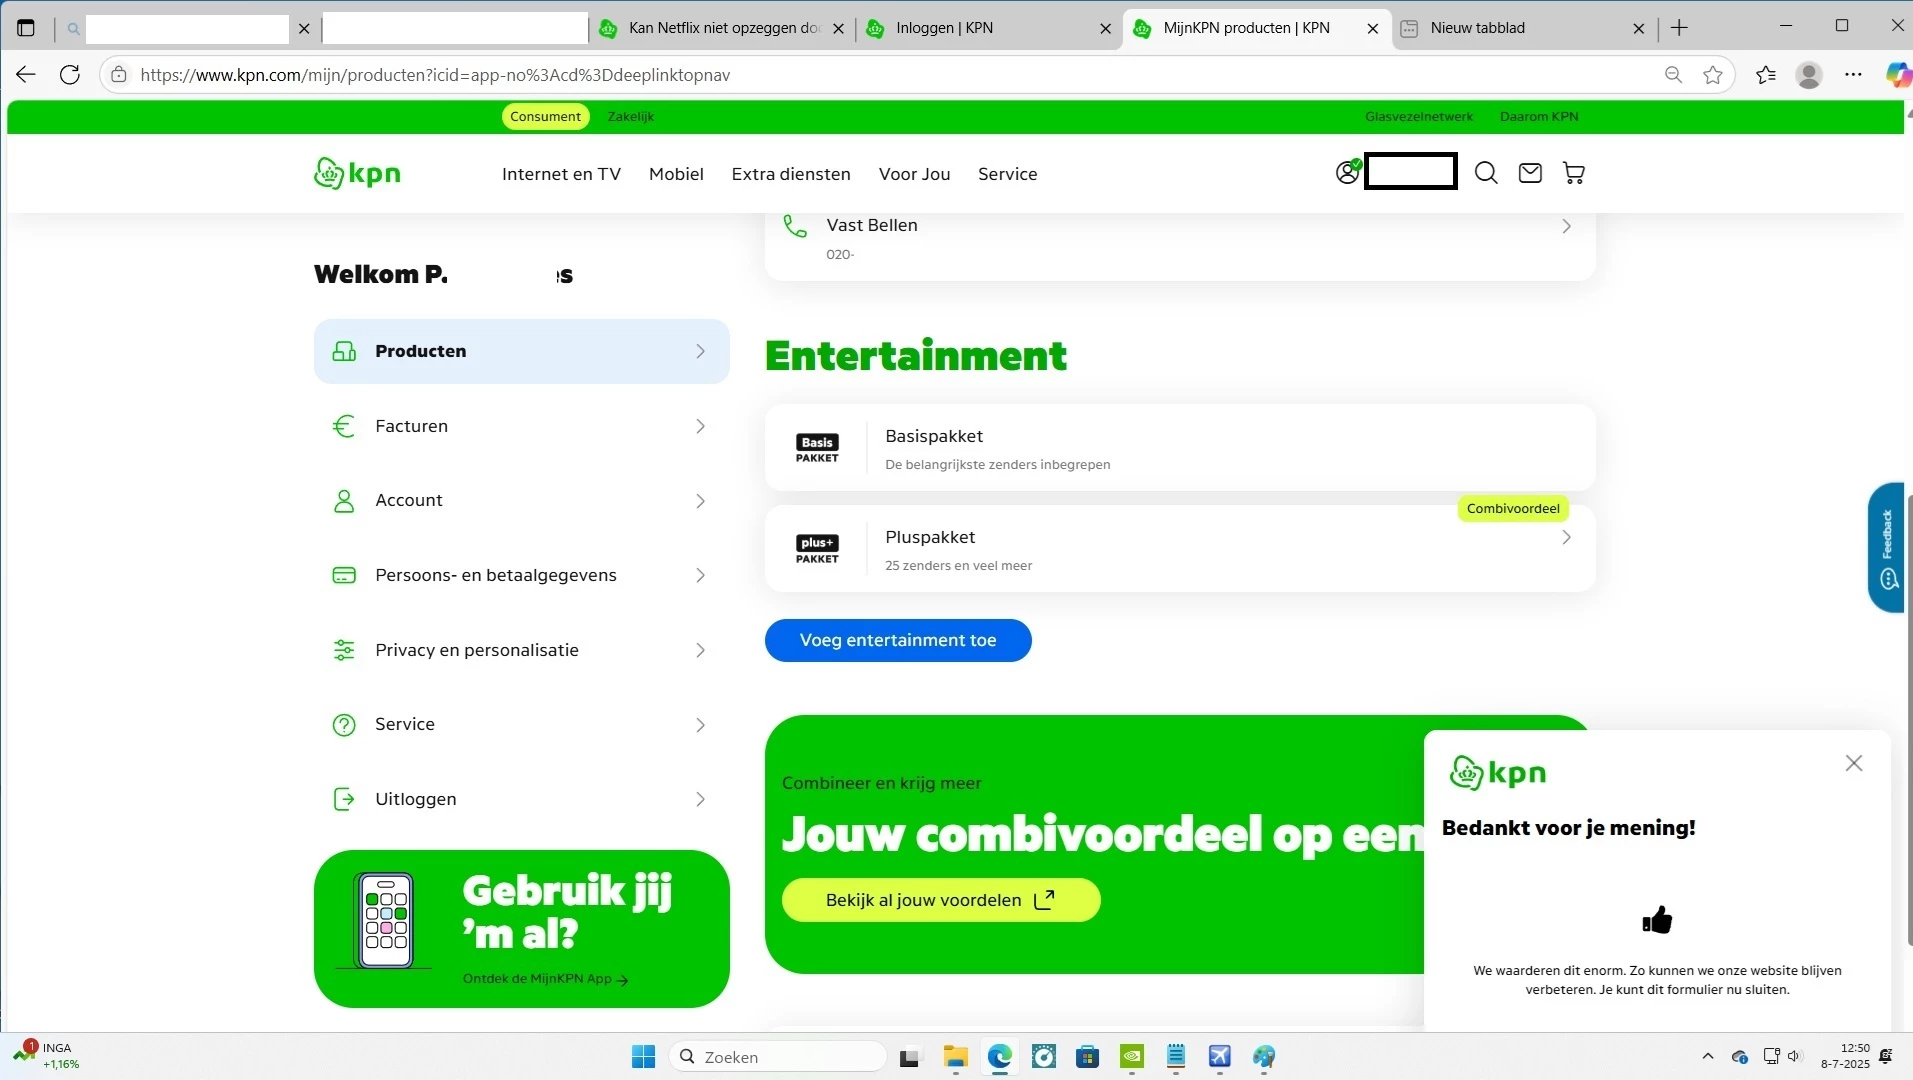Open the Service menu in the top navigation

point(1008,174)
